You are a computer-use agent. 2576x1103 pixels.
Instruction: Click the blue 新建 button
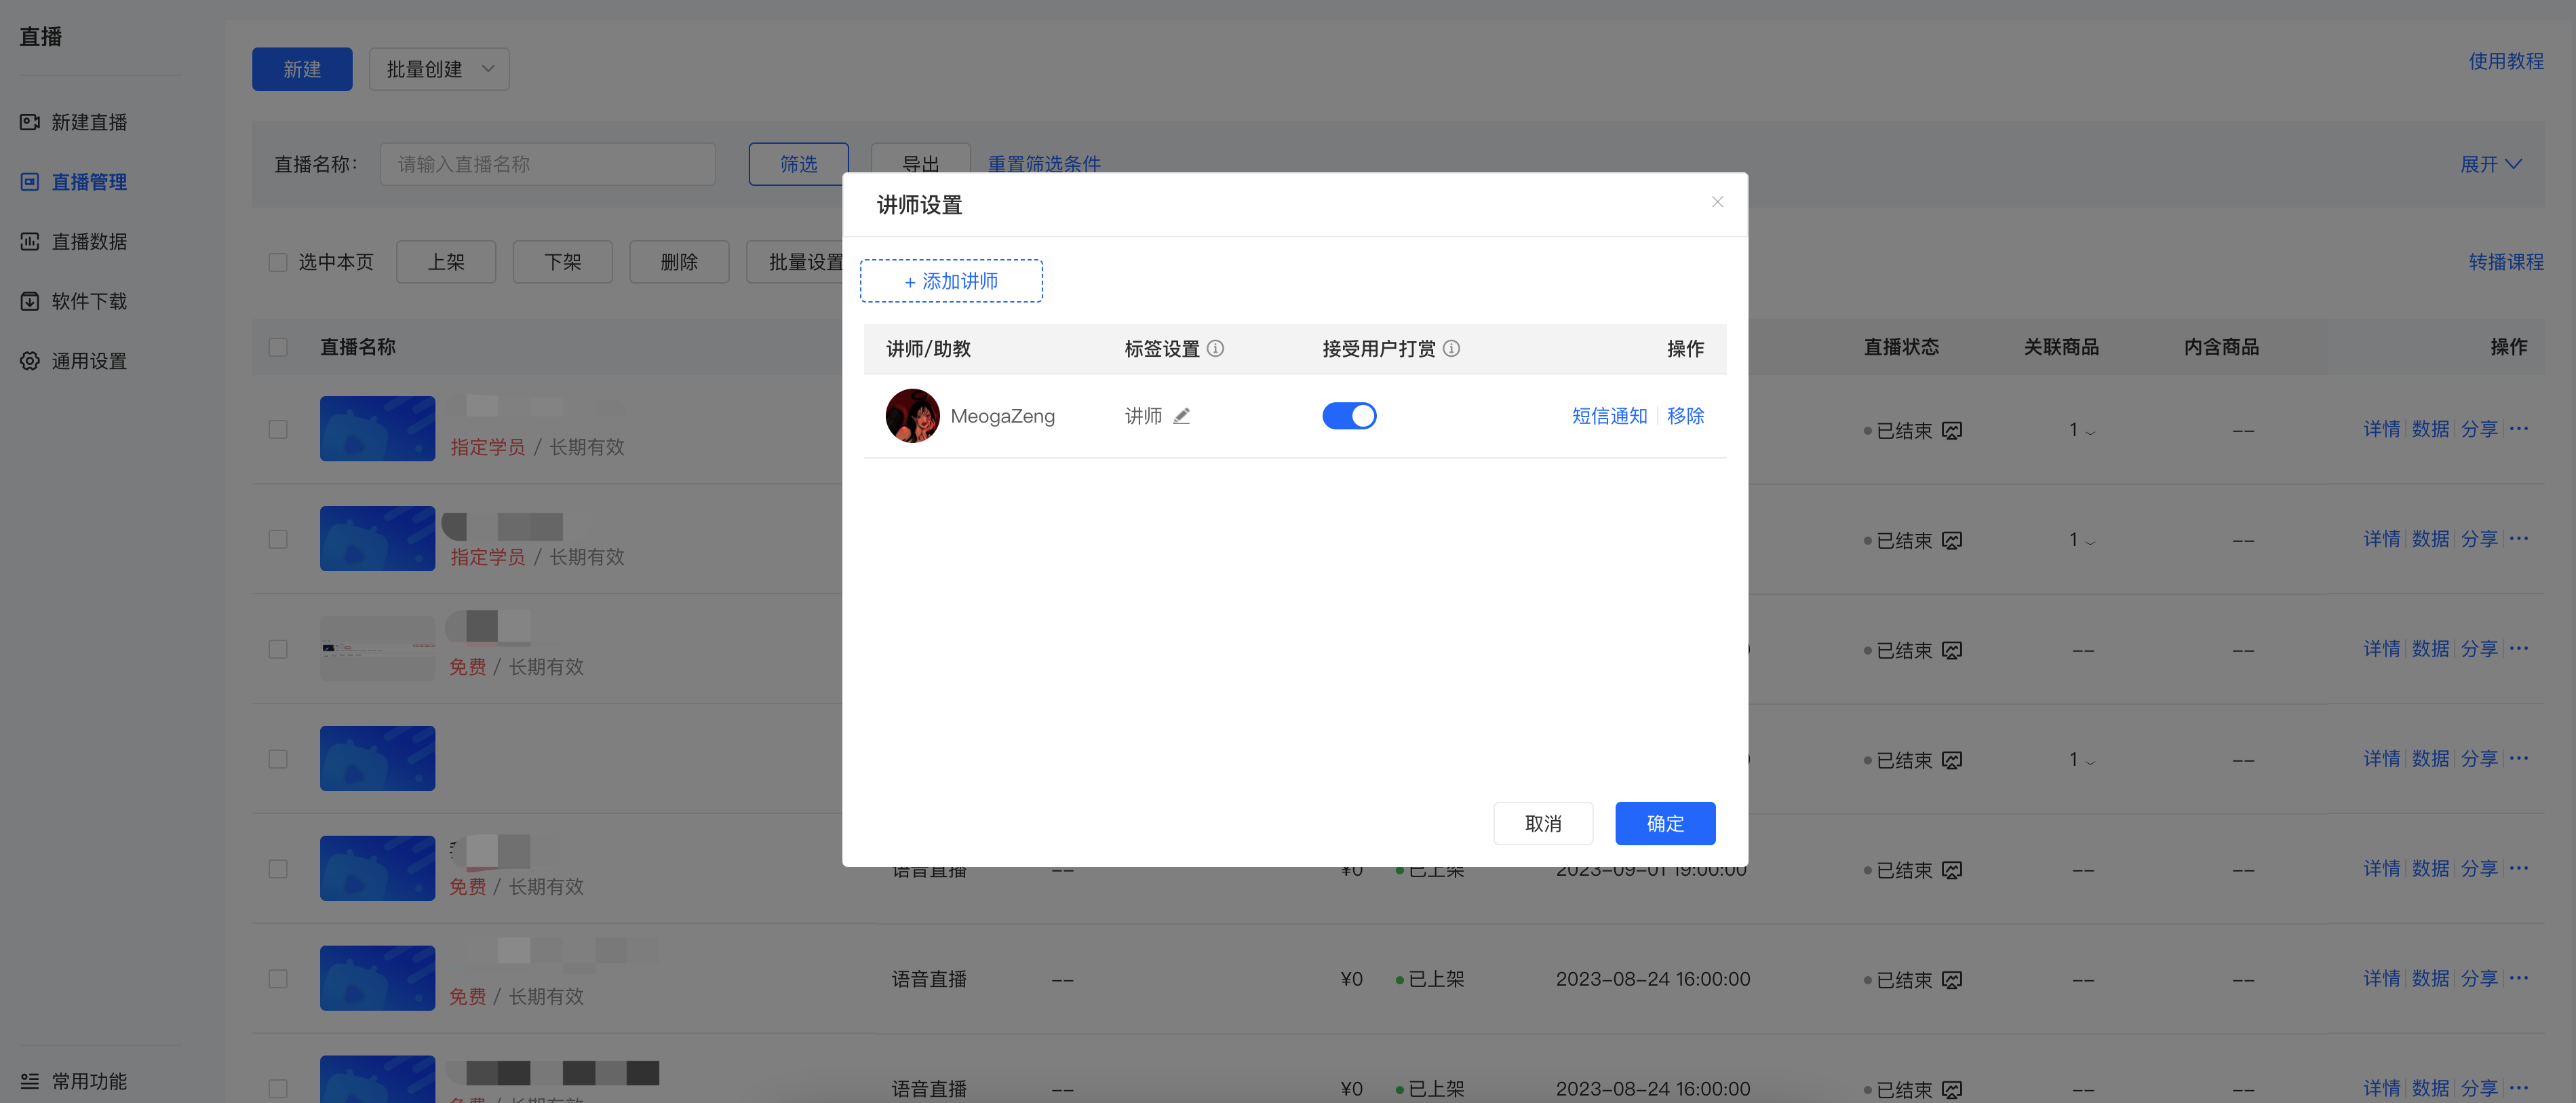(x=302, y=69)
